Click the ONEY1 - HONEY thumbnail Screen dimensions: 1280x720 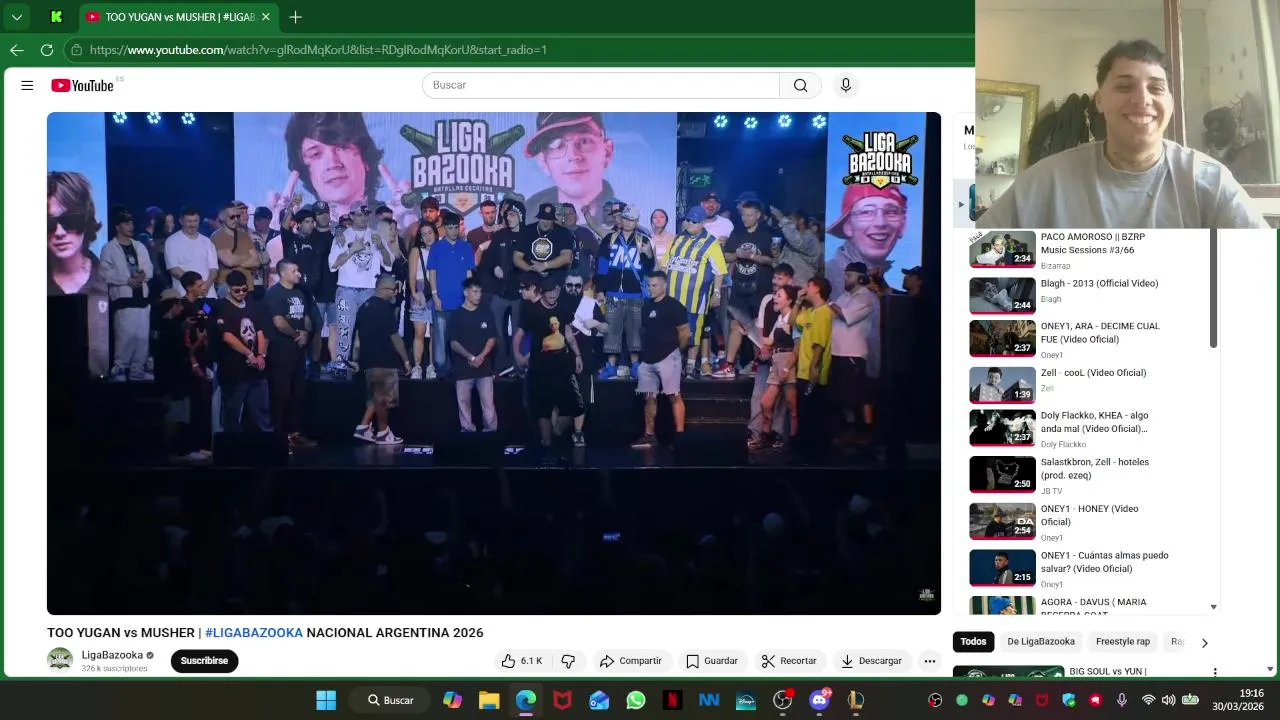(x=1002, y=521)
